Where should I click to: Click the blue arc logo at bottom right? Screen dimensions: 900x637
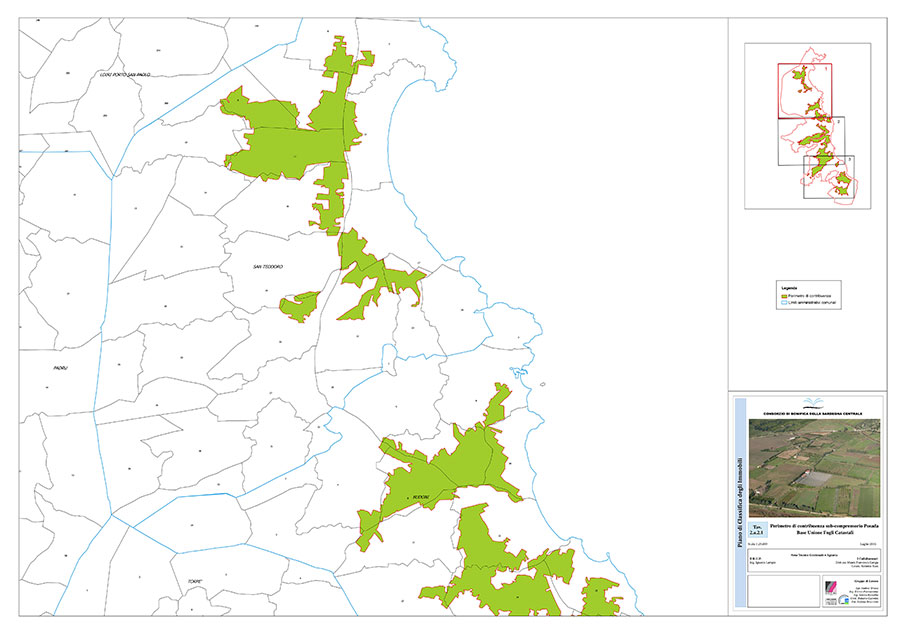844,600
